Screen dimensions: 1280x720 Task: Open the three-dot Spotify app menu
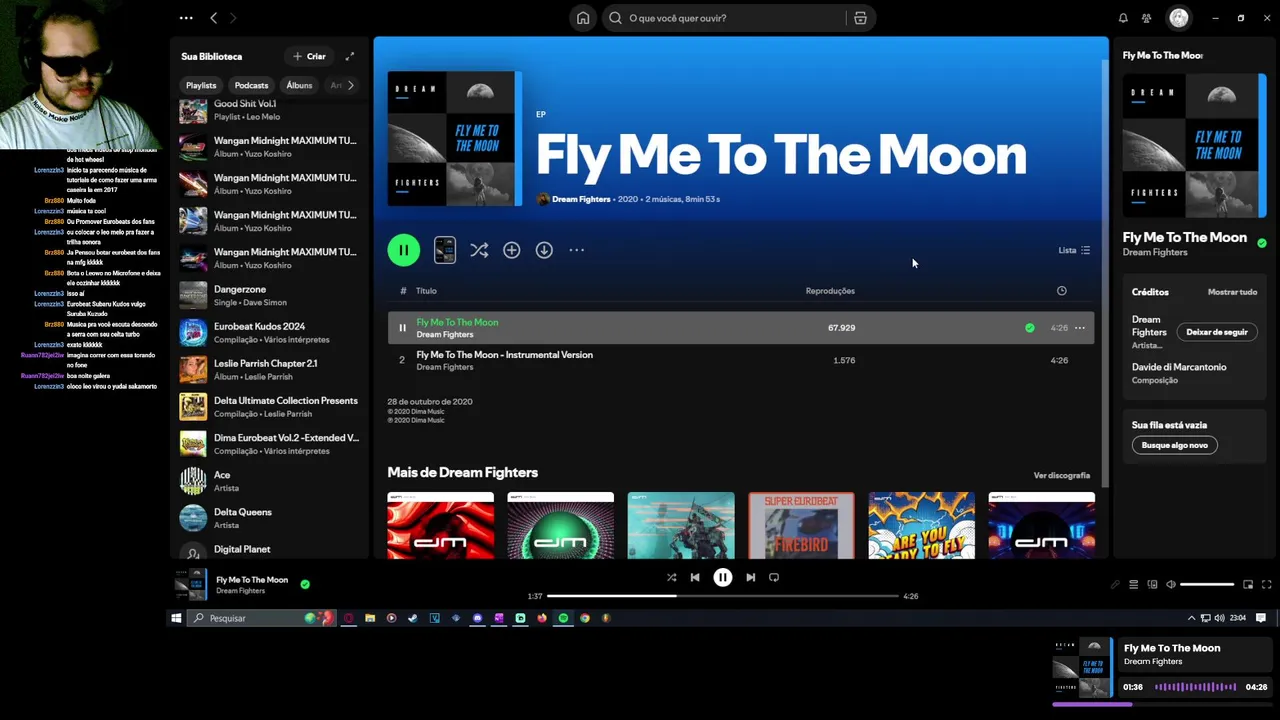click(x=186, y=18)
